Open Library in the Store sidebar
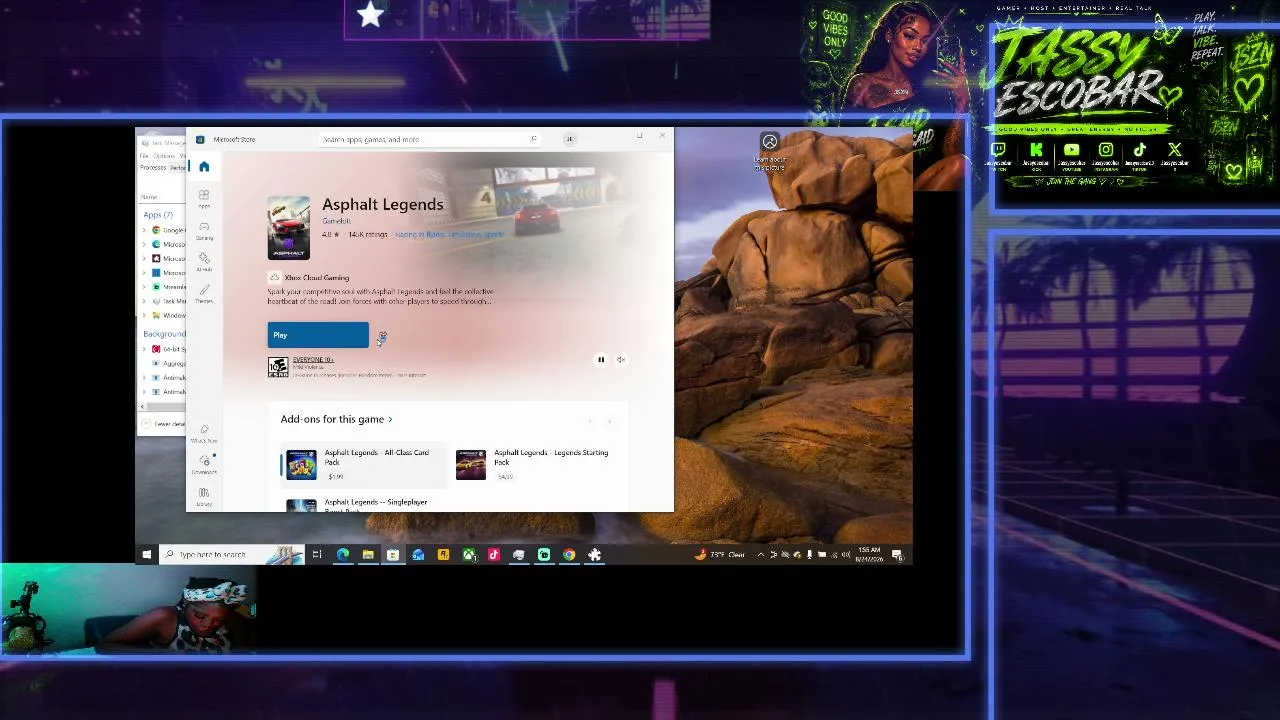1280x720 pixels. tap(204, 496)
